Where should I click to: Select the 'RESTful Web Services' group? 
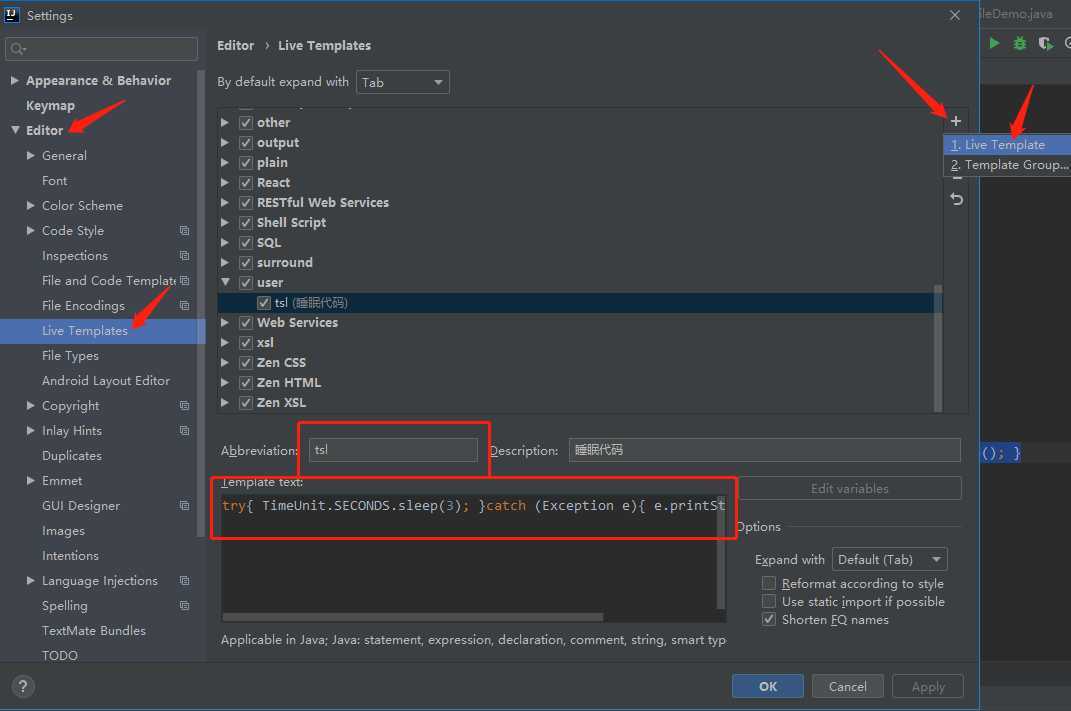tap(322, 203)
